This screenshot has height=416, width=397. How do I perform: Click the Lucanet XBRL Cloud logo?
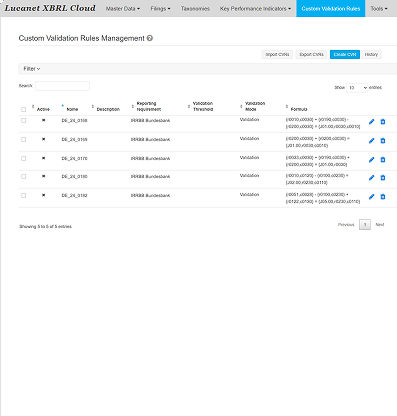[x=50, y=8]
